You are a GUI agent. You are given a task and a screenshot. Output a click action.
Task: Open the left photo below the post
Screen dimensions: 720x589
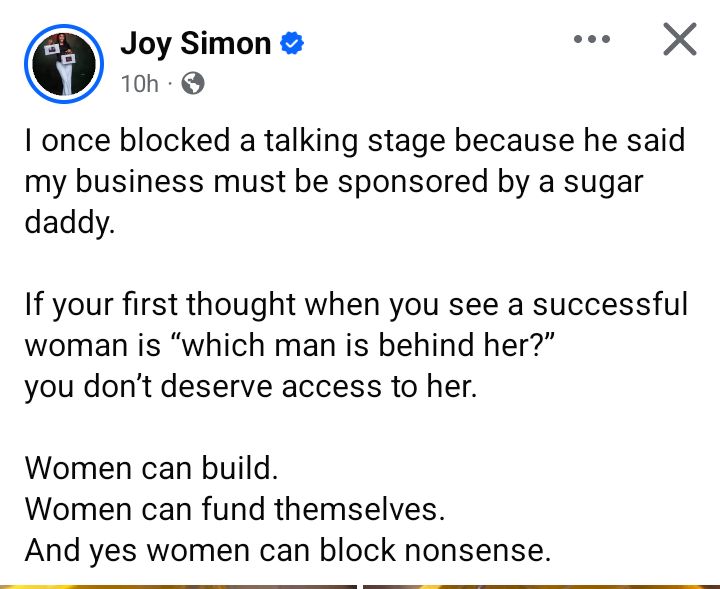[x=178, y=586]
